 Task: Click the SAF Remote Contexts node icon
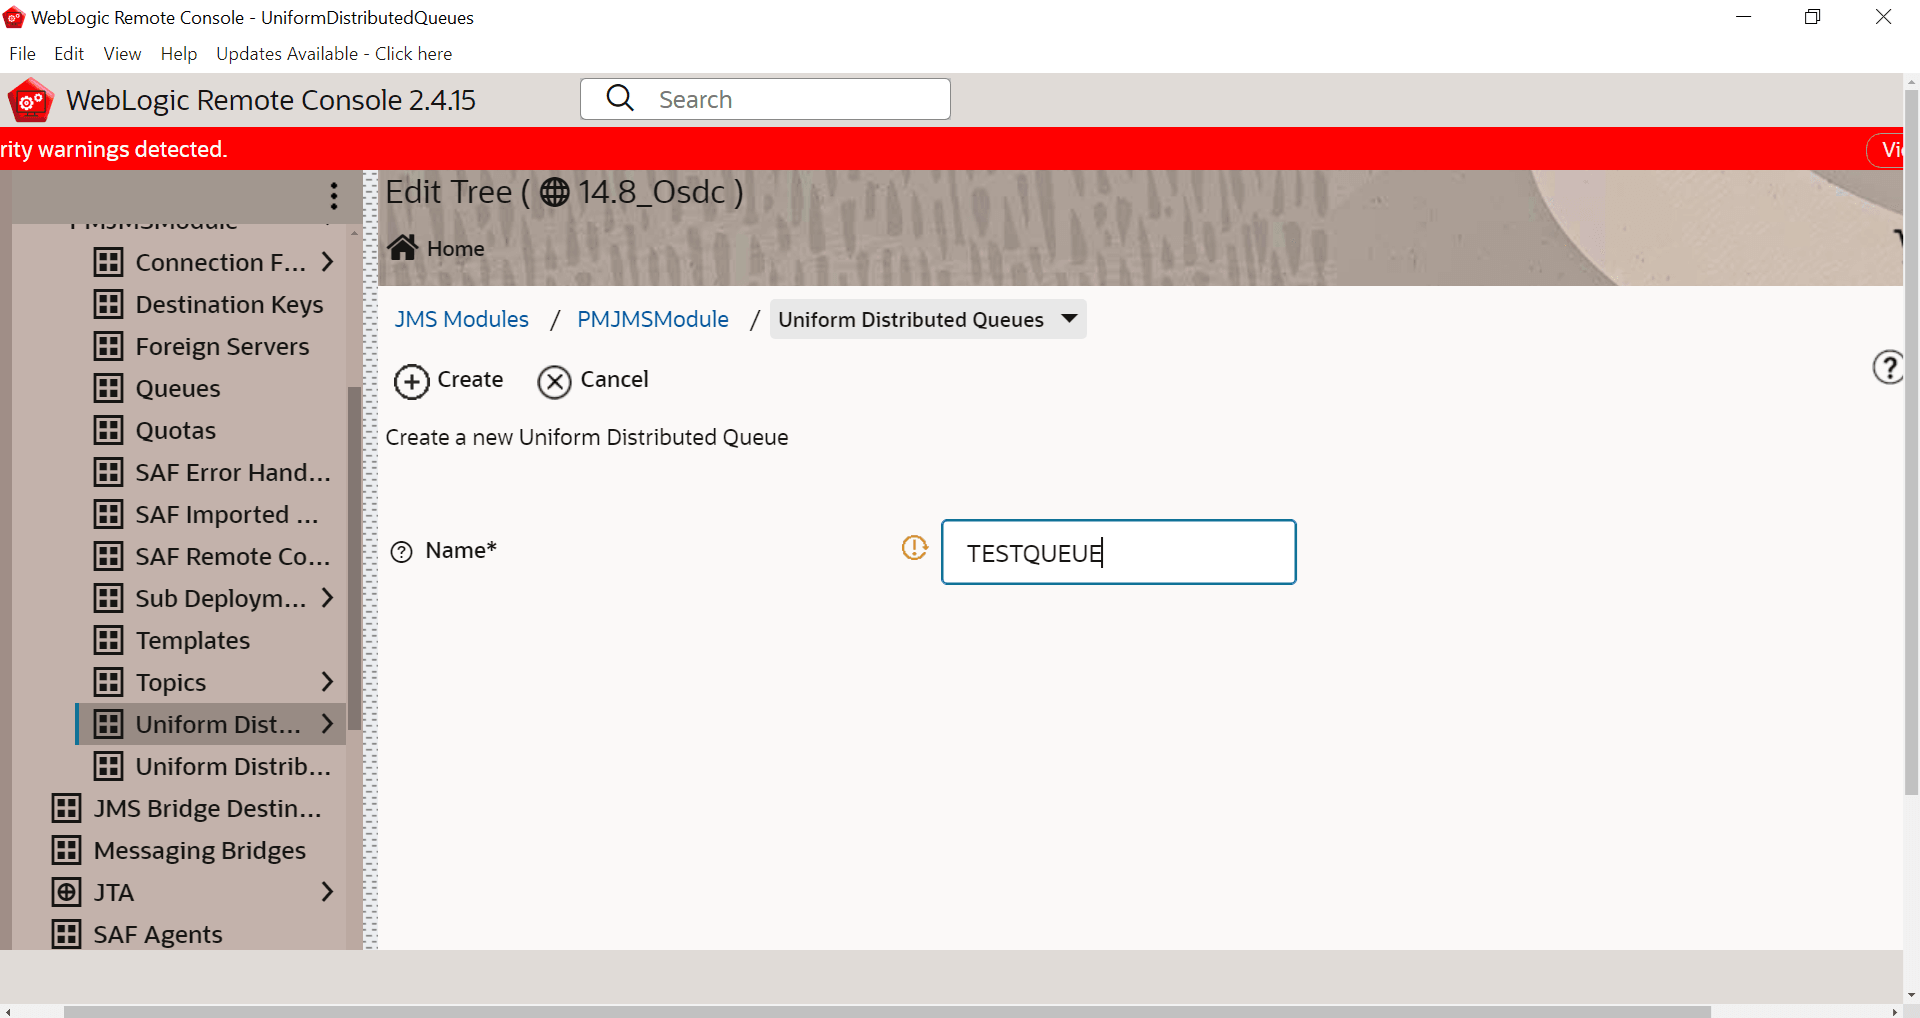point(108,556)
